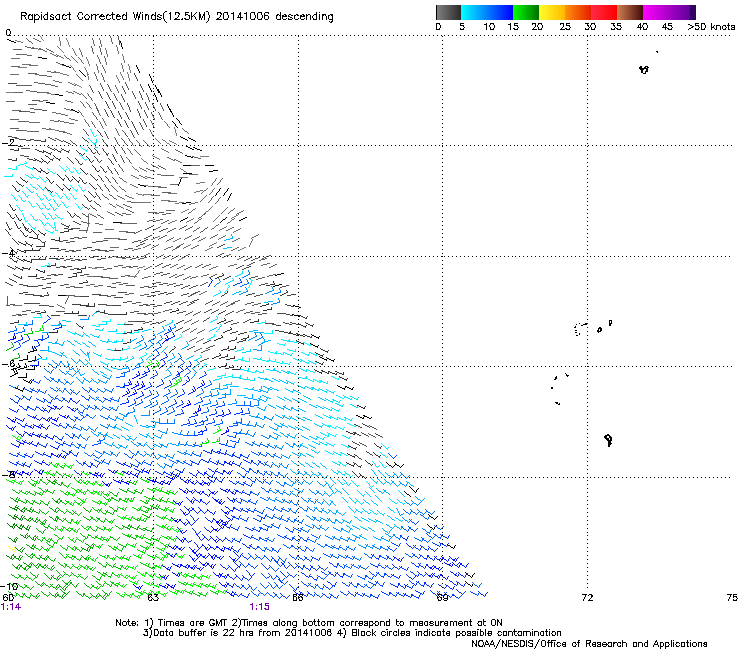Click the yellow 20-25 knots legend color
Viewport: 740px width, 650px height.
click(552, 12)
